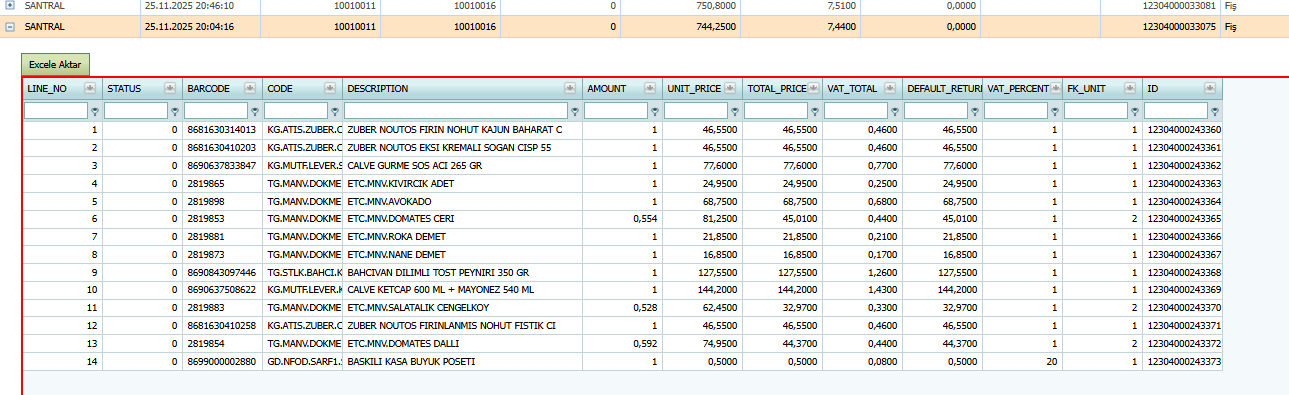The height and width of the screenshot is (395, 1289).
Task: Select cell ETC.MNV.KIVIRCIK ADET
Action: pyautogui.click(x=462, y=184)
